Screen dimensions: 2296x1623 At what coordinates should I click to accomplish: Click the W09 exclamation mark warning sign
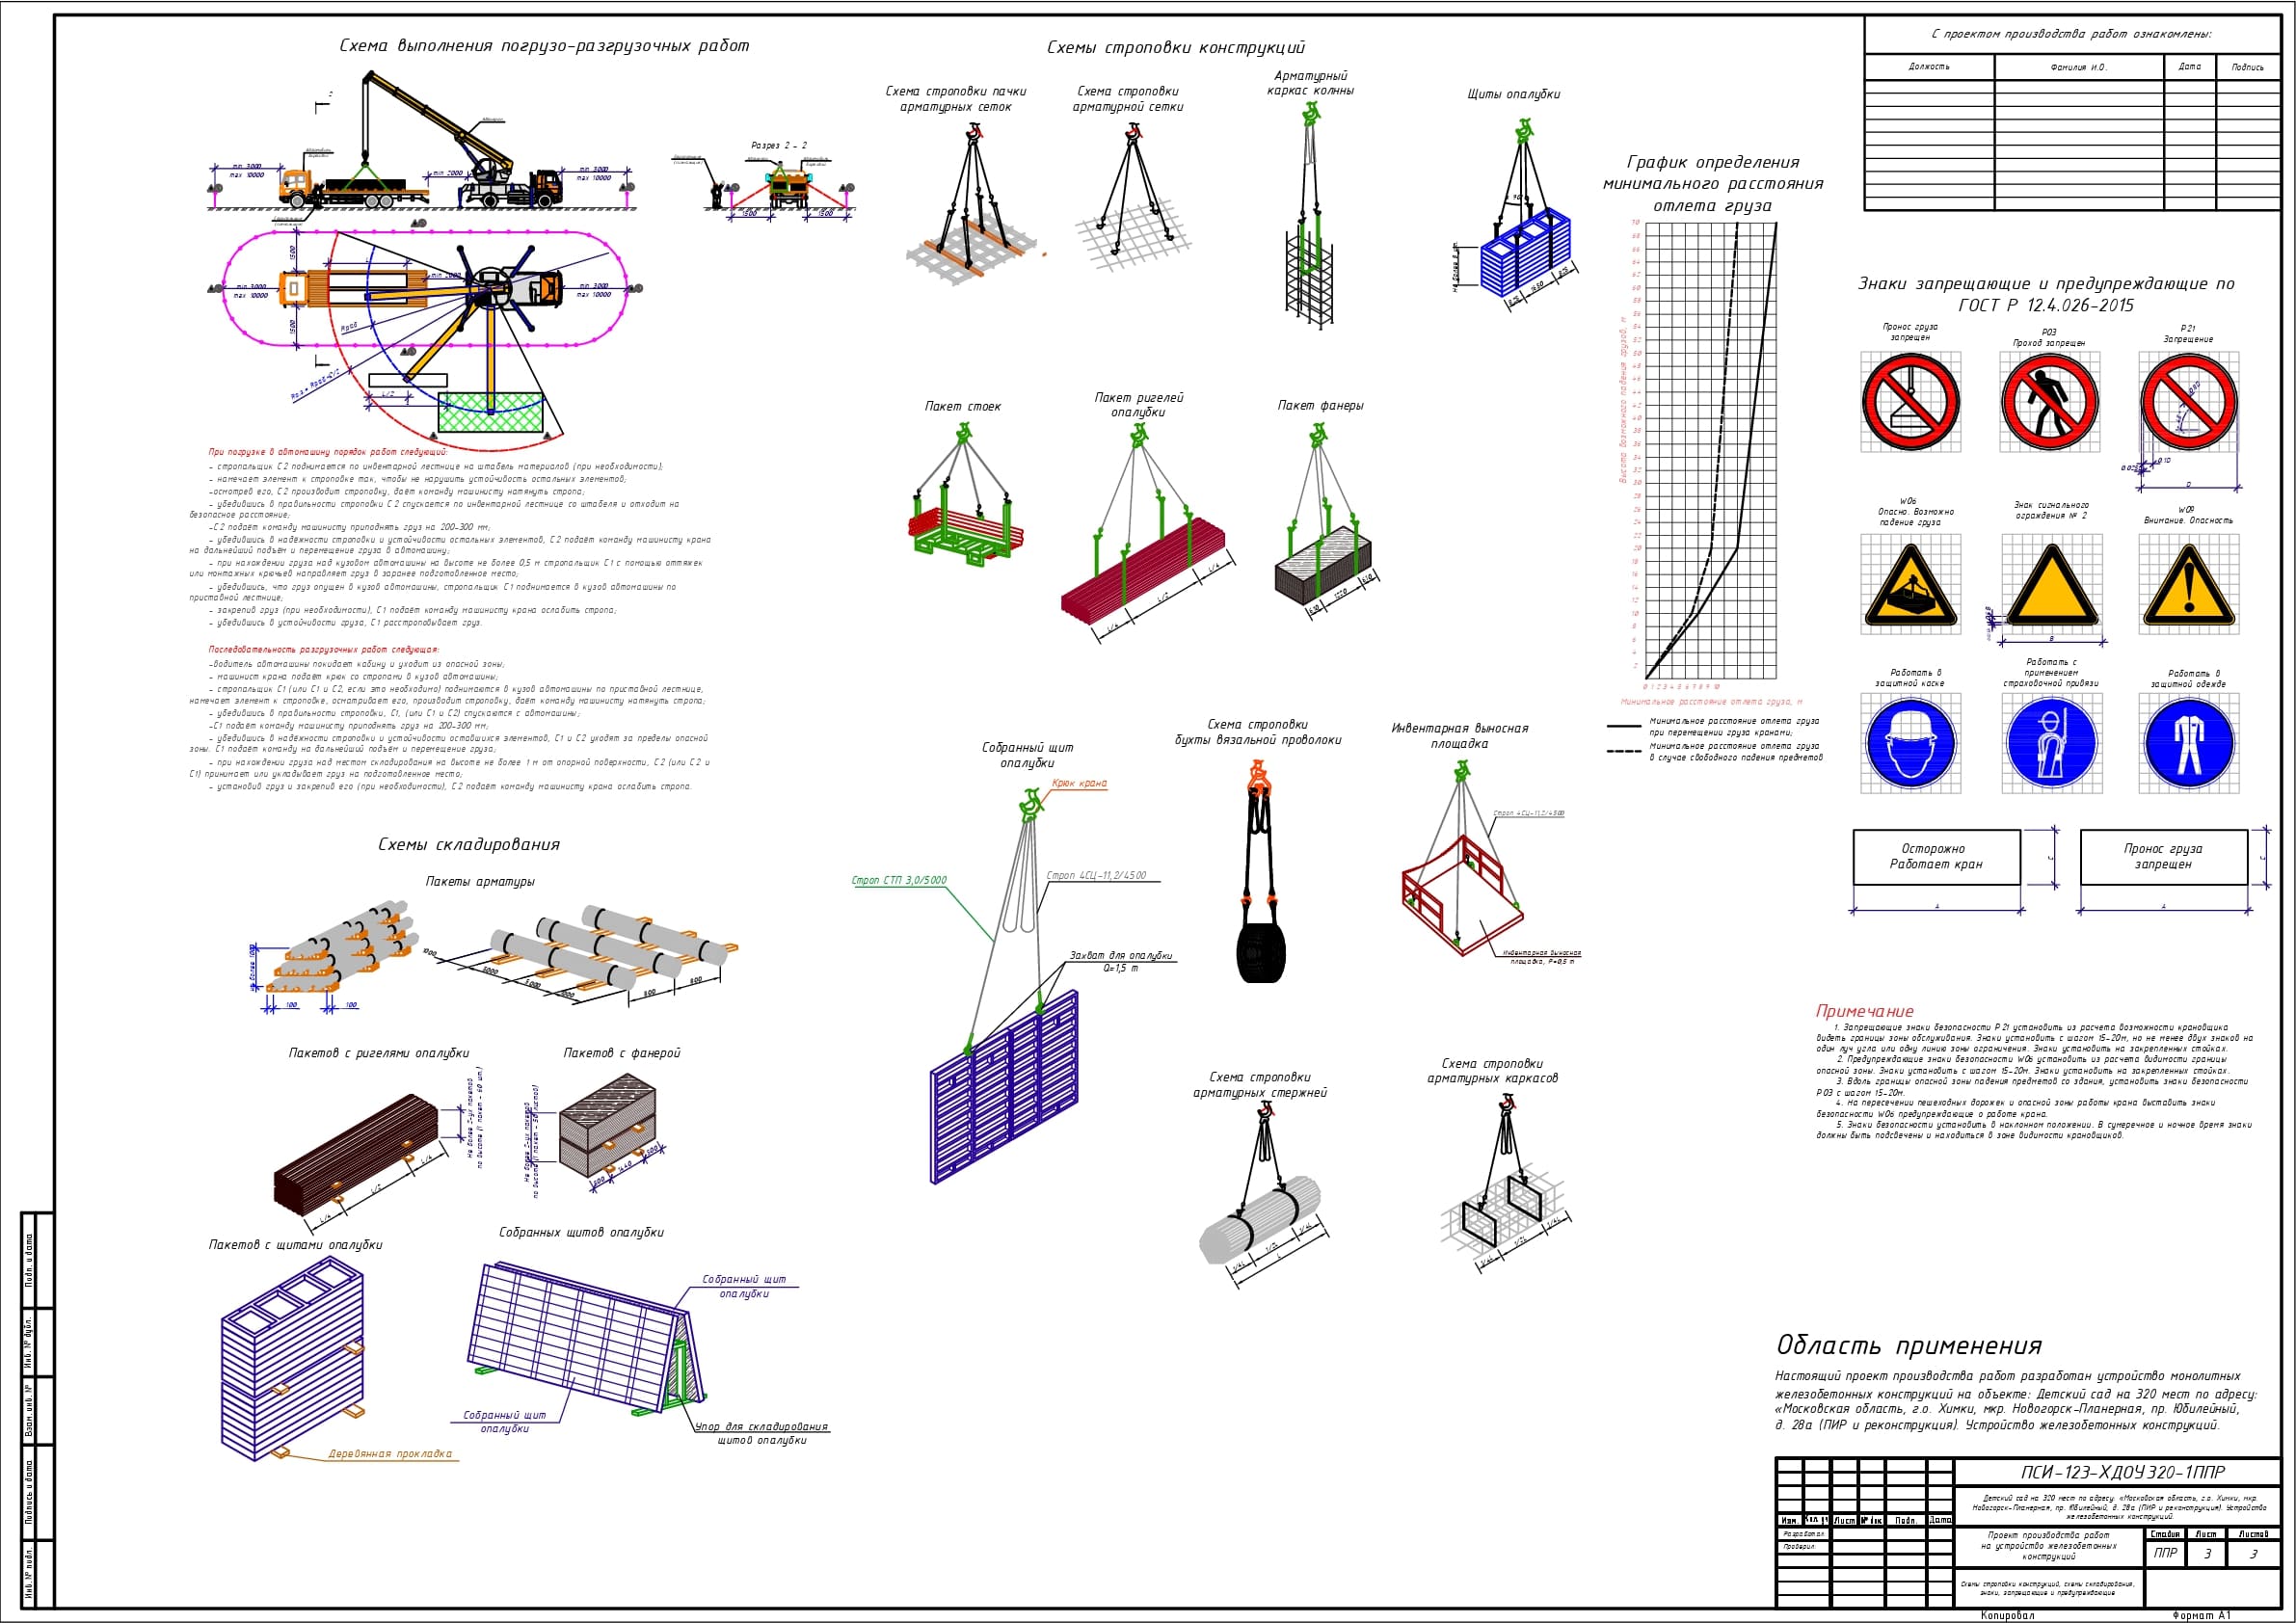[2189, 584]
